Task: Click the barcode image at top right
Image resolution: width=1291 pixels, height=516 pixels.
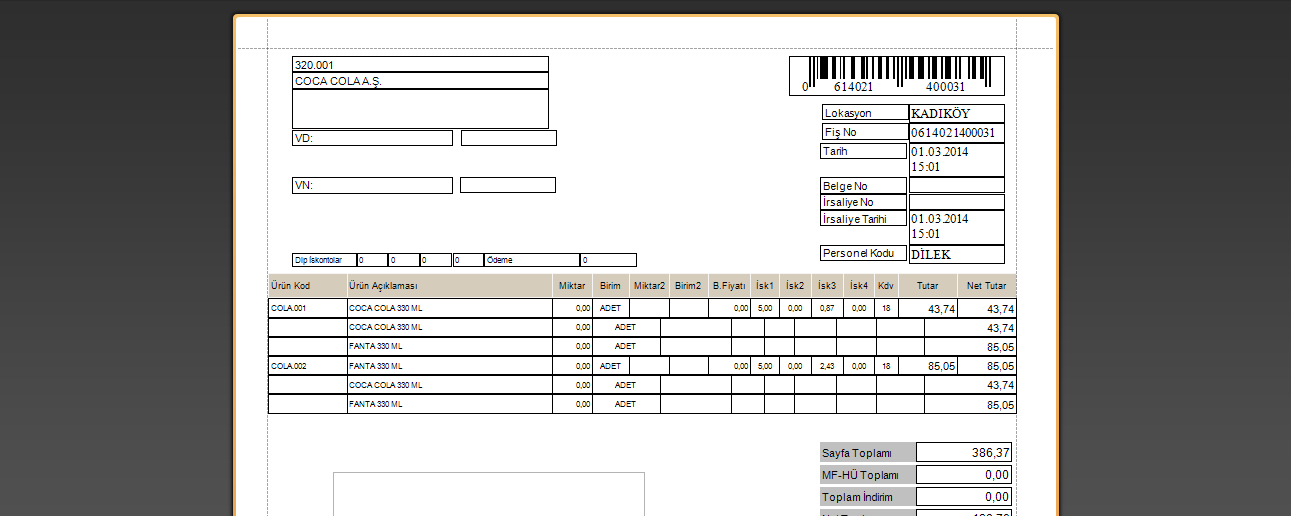Action: point(897,75)
